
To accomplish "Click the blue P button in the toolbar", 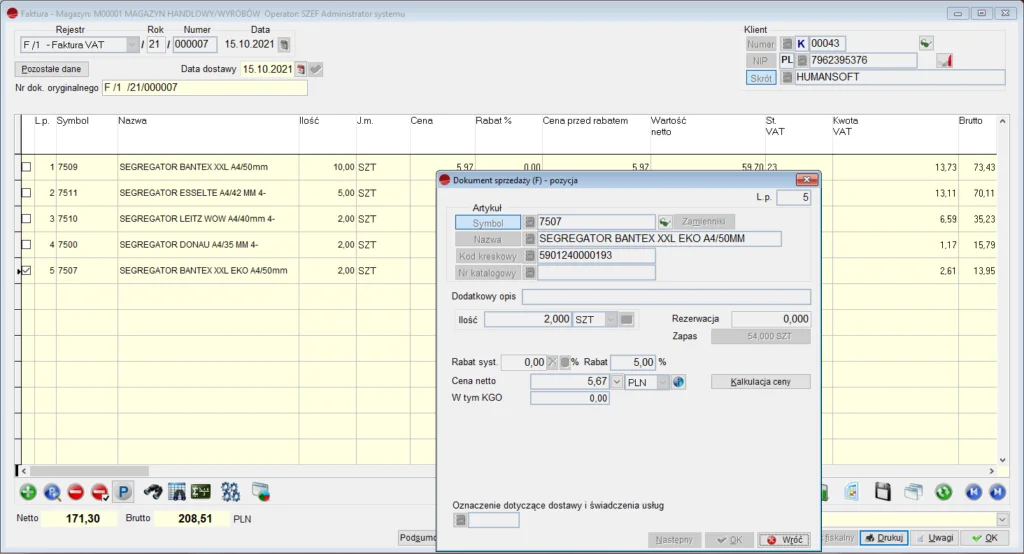I will [123, 492].
